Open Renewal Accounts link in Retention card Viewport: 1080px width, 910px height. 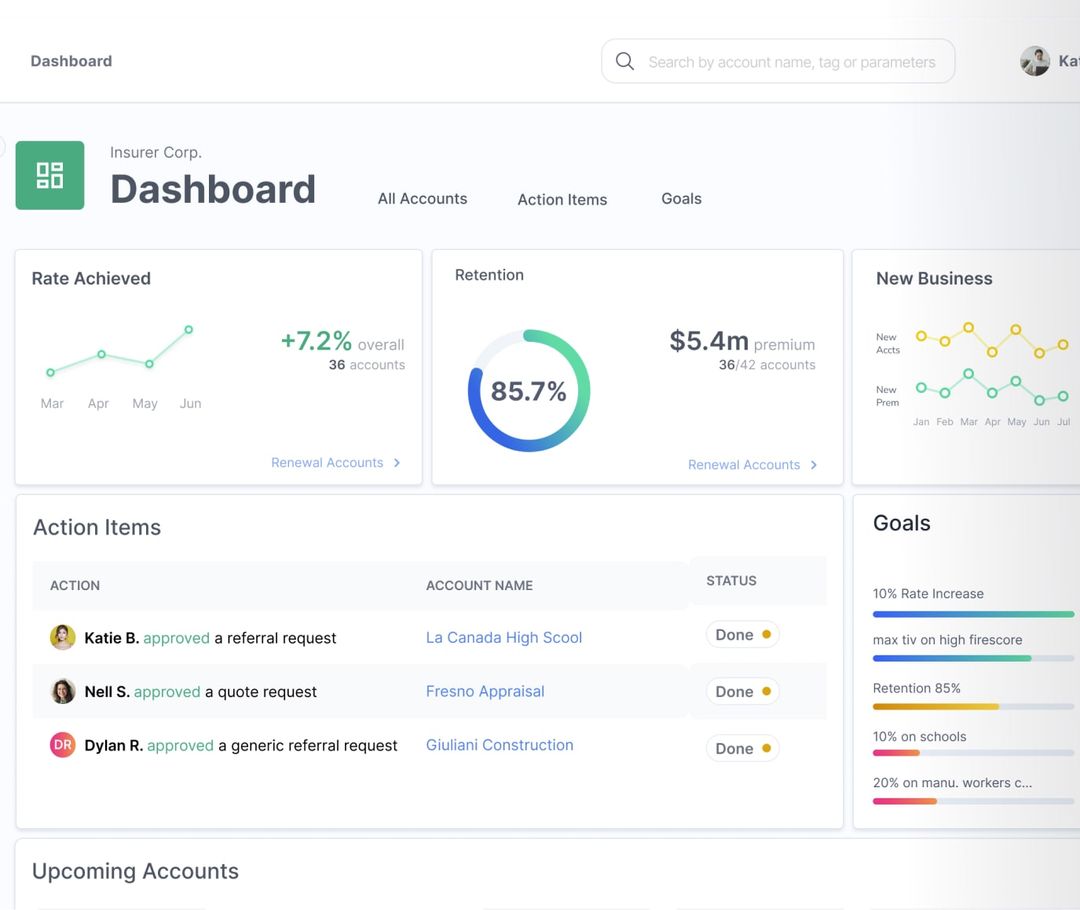tap(744, 465)
